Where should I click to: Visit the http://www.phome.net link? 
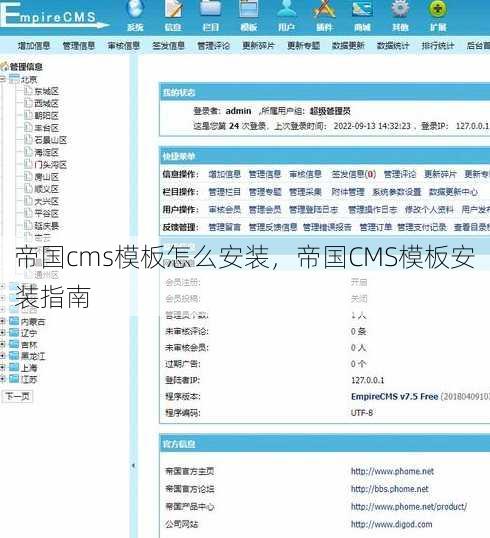[x=392, y=471]
